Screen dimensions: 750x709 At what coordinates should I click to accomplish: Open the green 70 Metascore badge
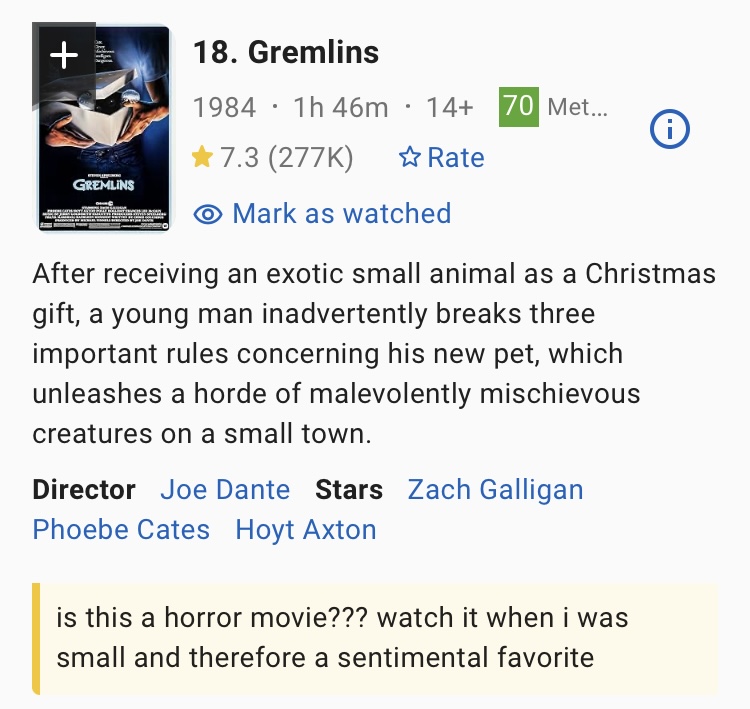click(x=518, y=107)
